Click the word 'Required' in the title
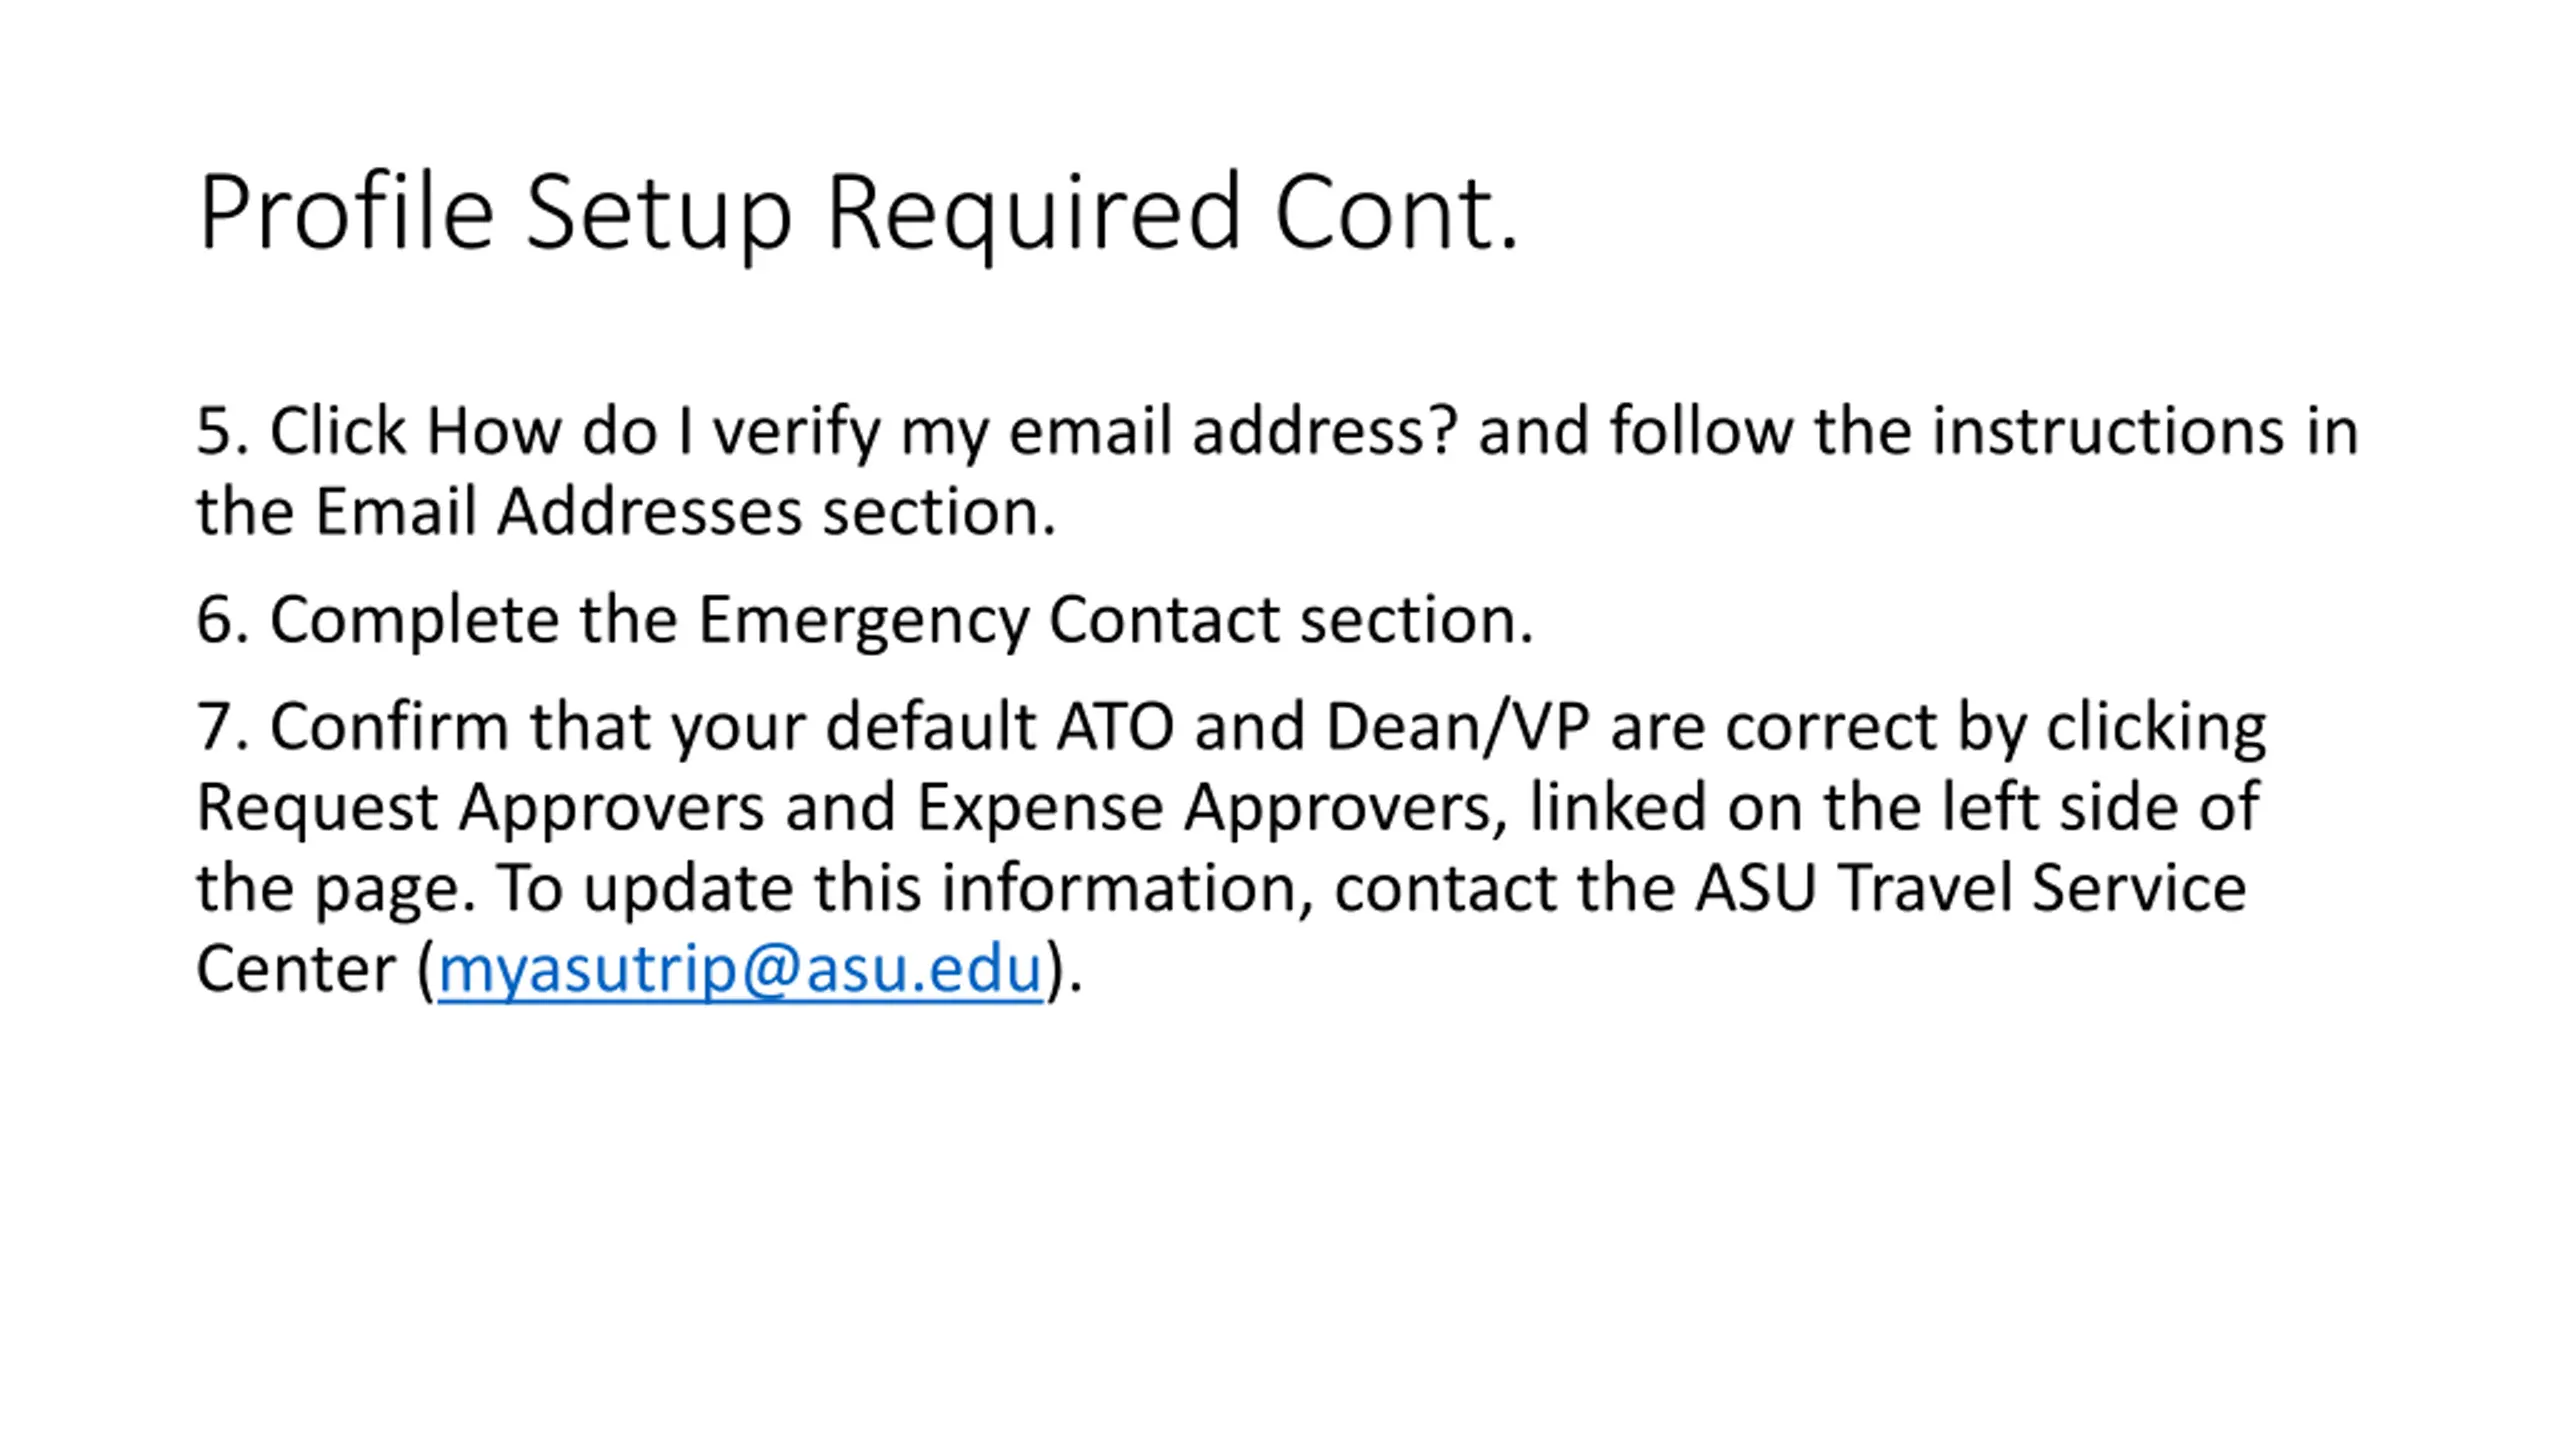This screenshot has height=1440, width=2560. (x=1034, y=213)
